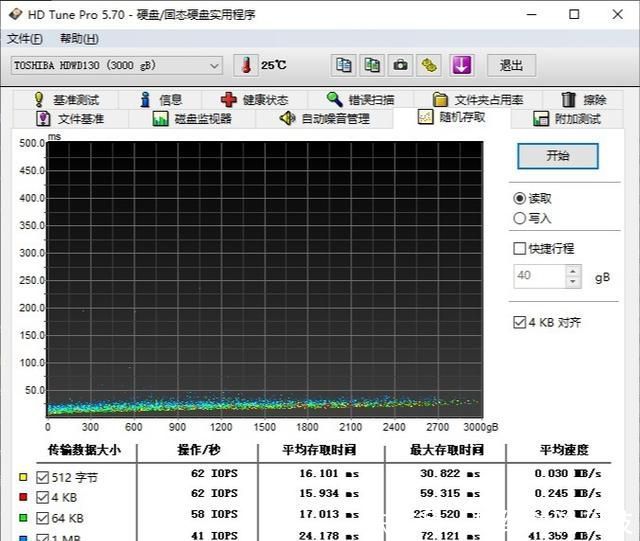
Task: Click the 30.822 ms maximum access value
Action: [450, 474]
